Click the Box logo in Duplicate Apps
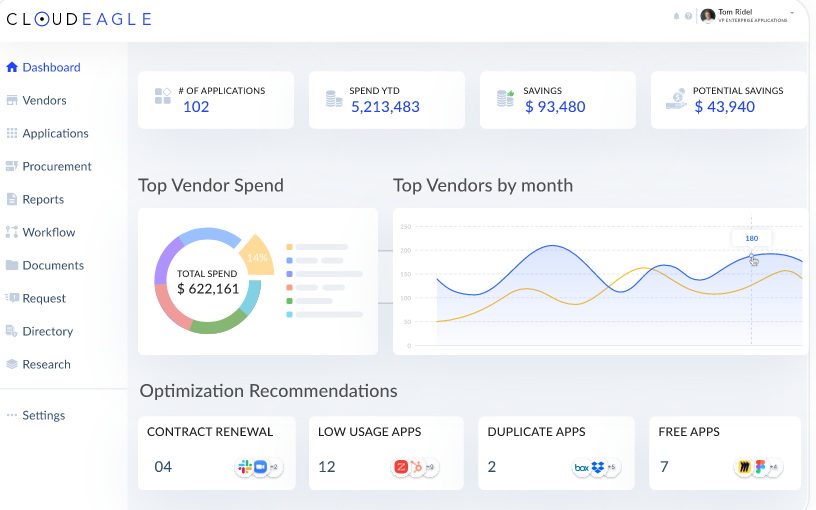Viewport: 816px width, 510px height. point(581,467)
